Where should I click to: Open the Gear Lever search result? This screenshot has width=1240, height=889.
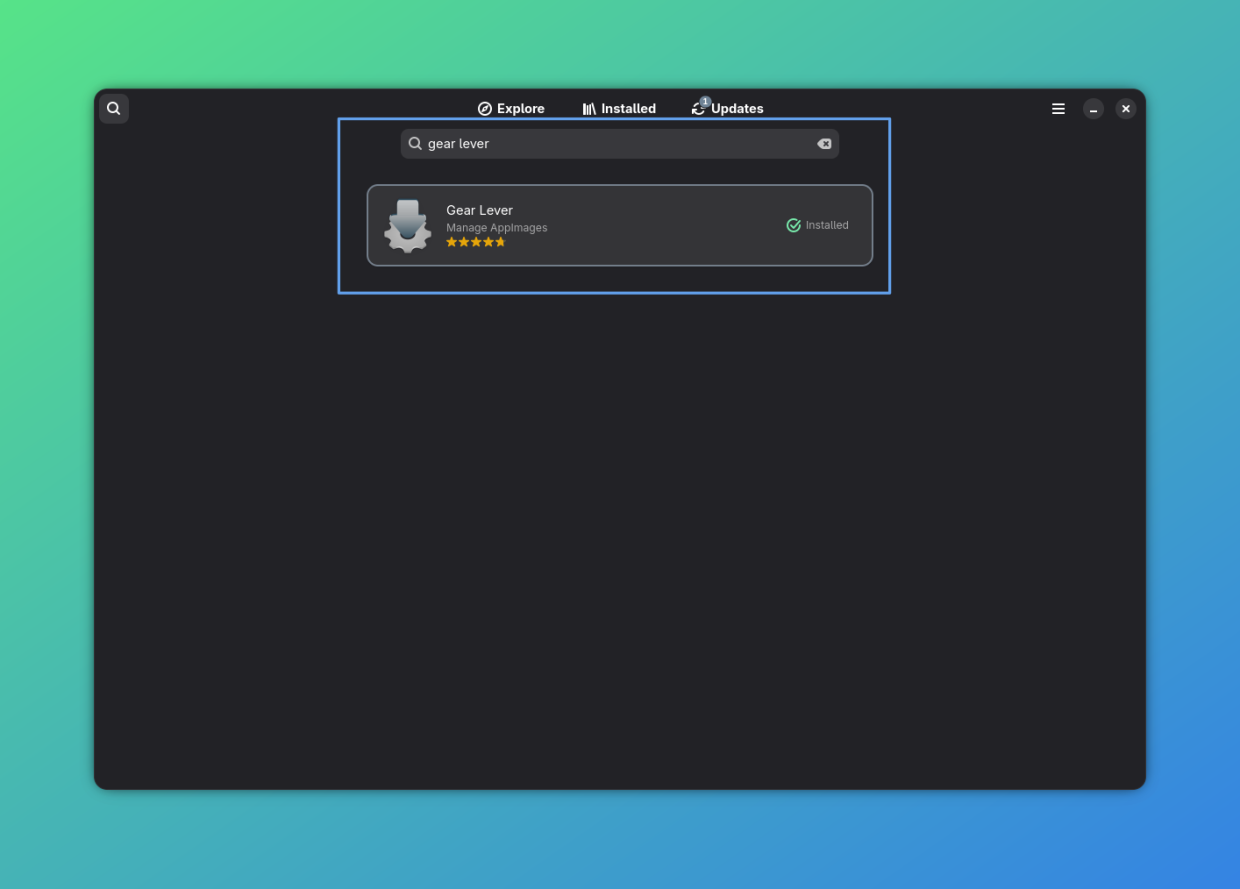620,225
